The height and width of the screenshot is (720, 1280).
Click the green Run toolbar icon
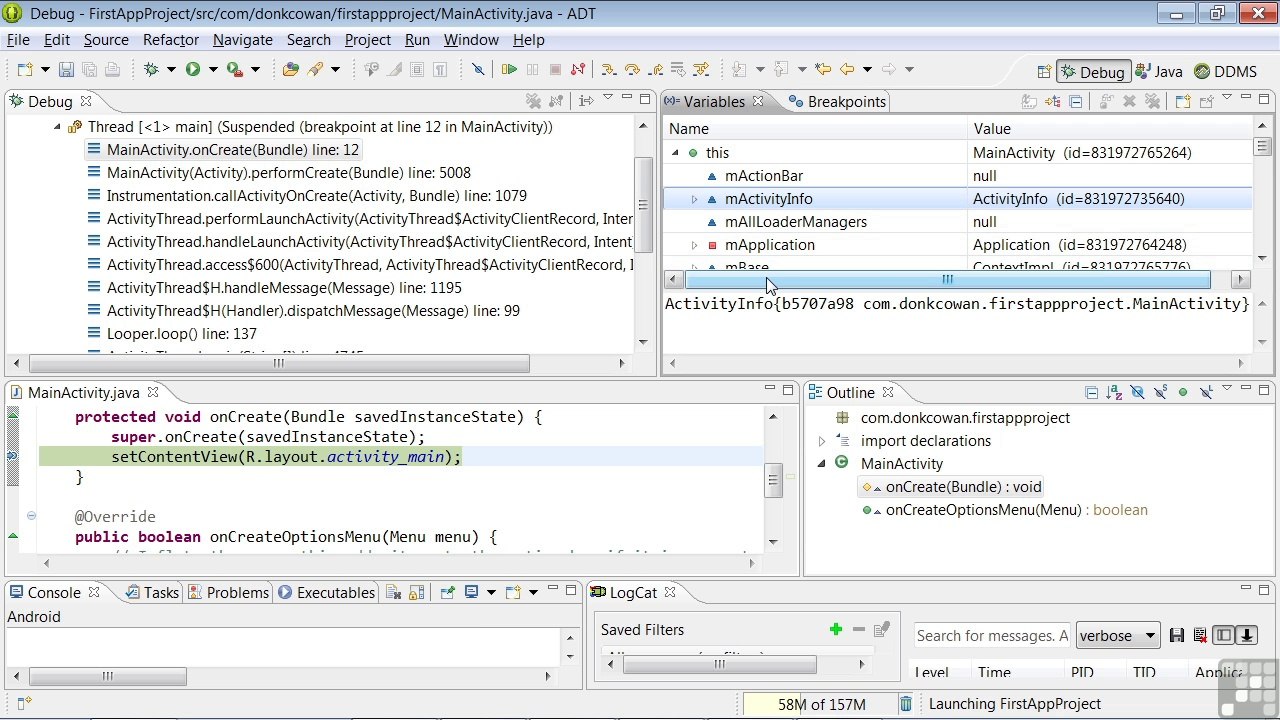coord(192,69)
